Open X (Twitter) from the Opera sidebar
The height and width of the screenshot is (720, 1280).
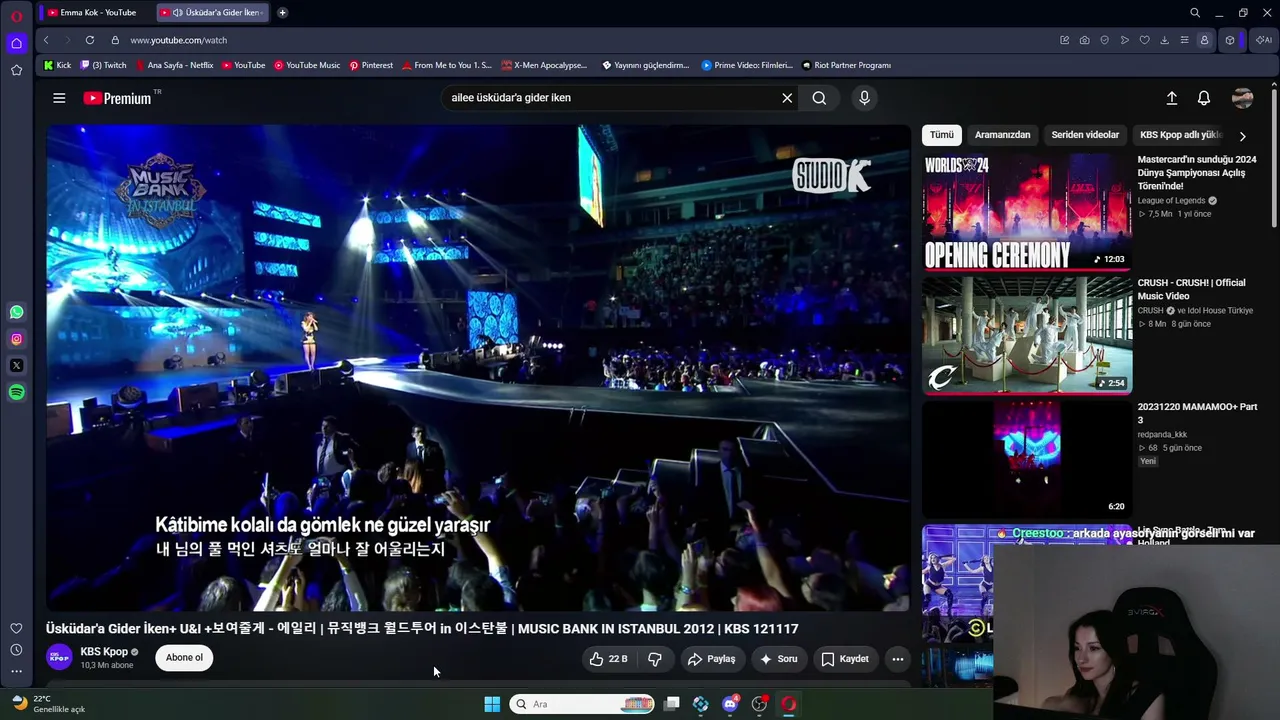[16, 366]
